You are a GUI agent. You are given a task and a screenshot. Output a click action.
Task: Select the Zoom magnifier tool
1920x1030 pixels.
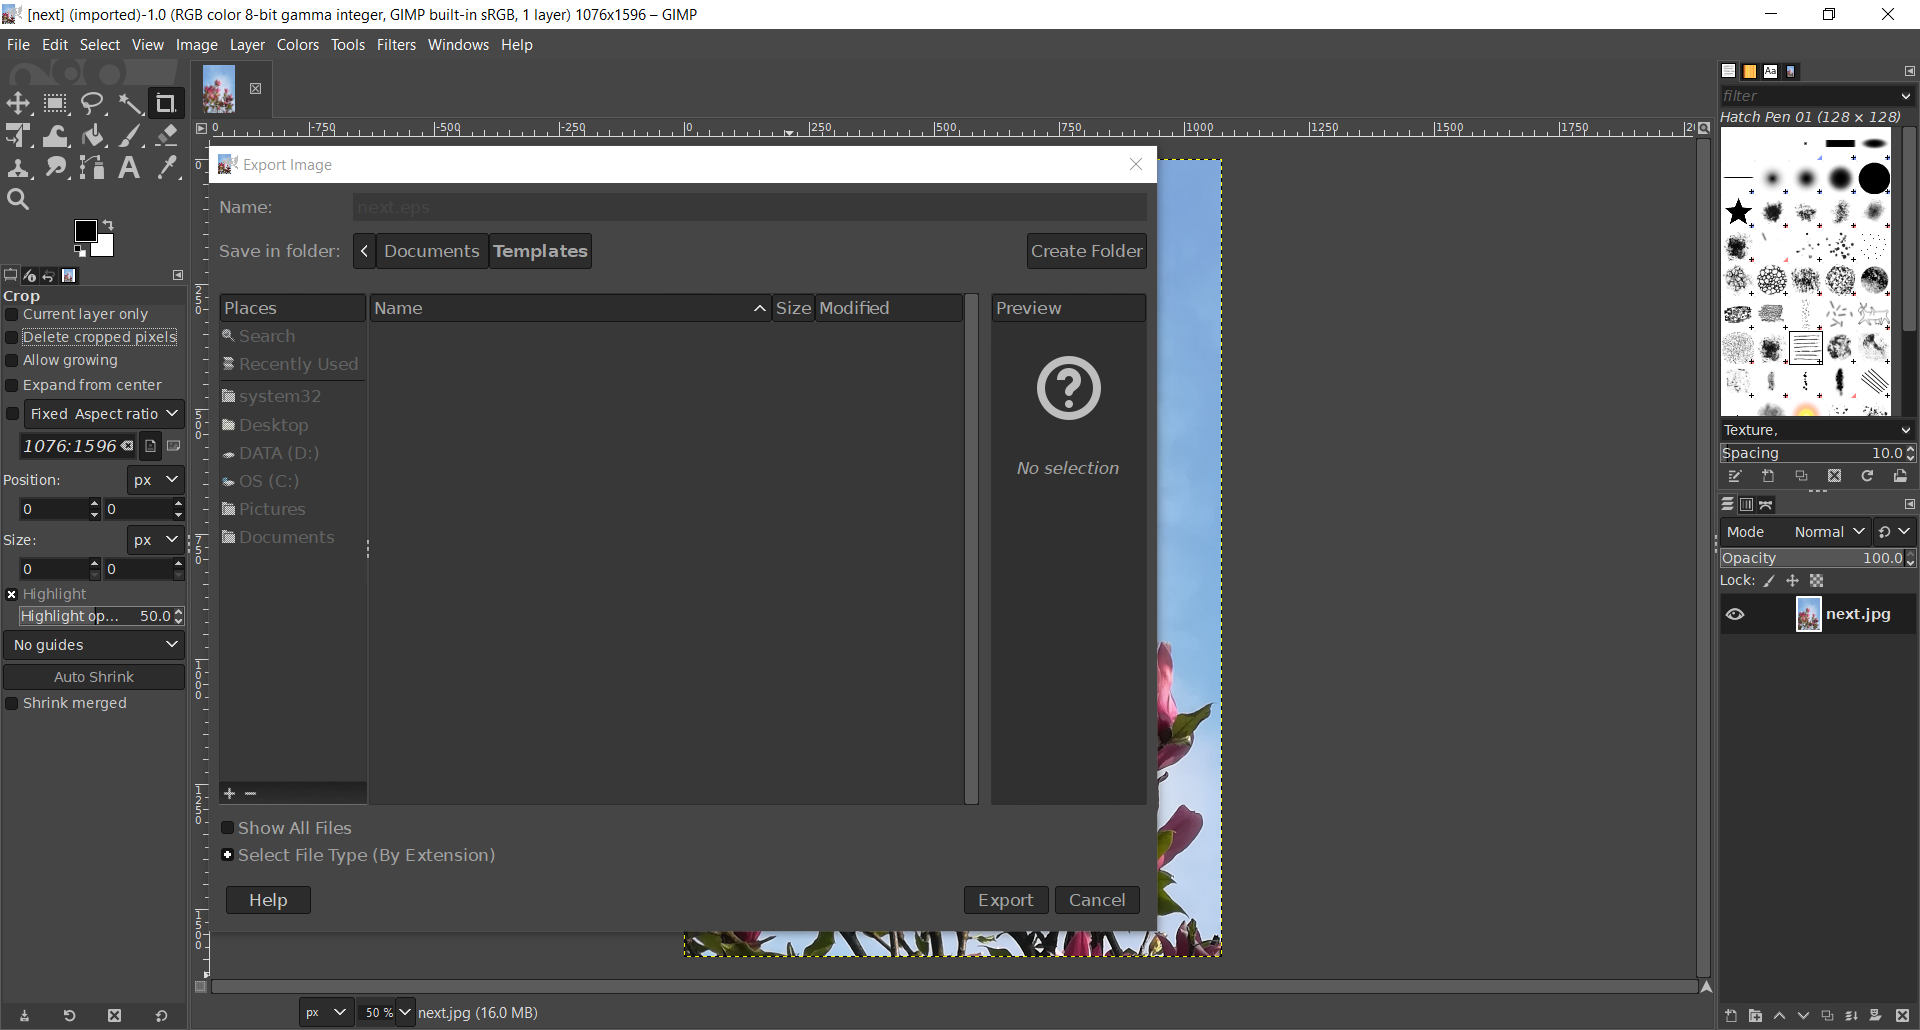(18, 200)
